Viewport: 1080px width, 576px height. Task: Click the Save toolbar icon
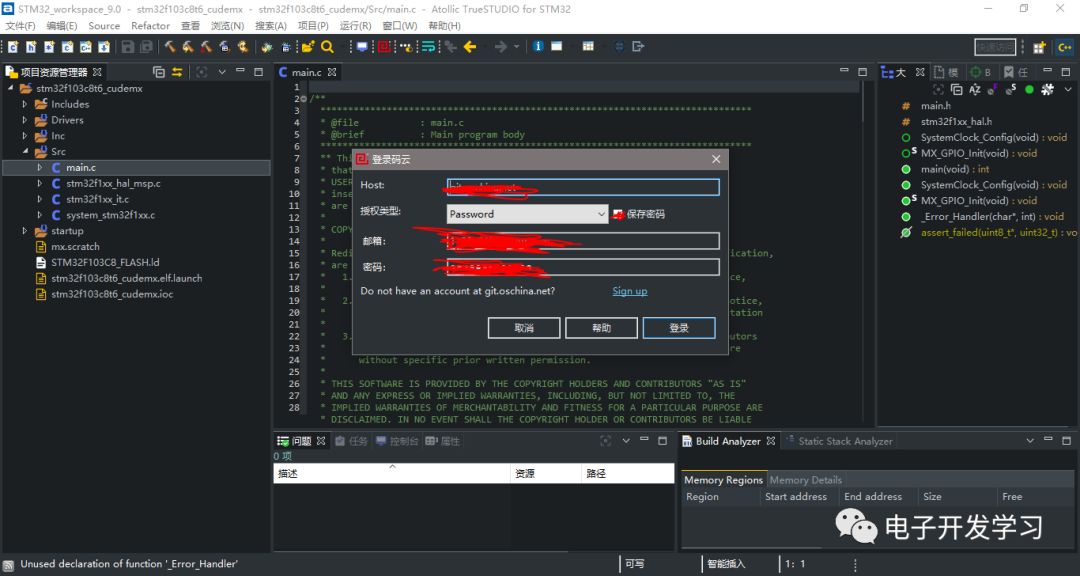(128, 47)
